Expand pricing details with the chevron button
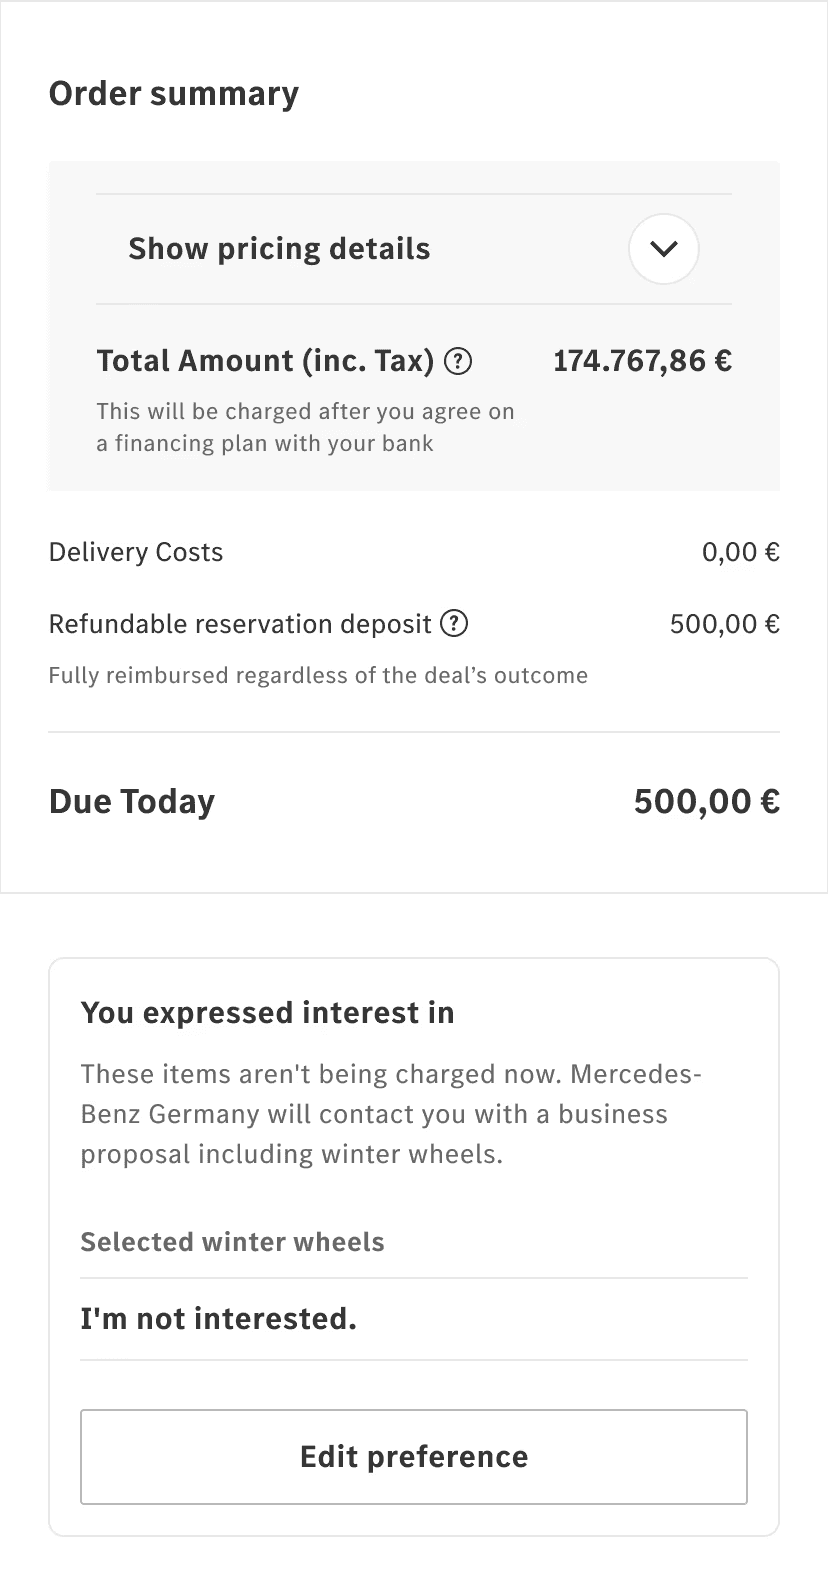Image resolution: width=828 pixels, height=1577 pixels. [x=663, y=249]
